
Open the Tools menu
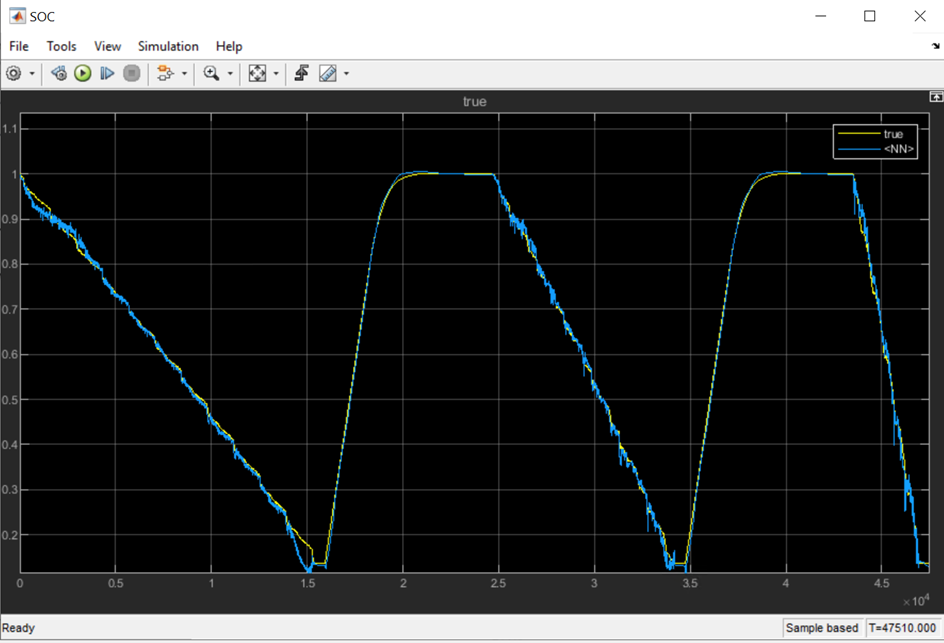(61, 46)
